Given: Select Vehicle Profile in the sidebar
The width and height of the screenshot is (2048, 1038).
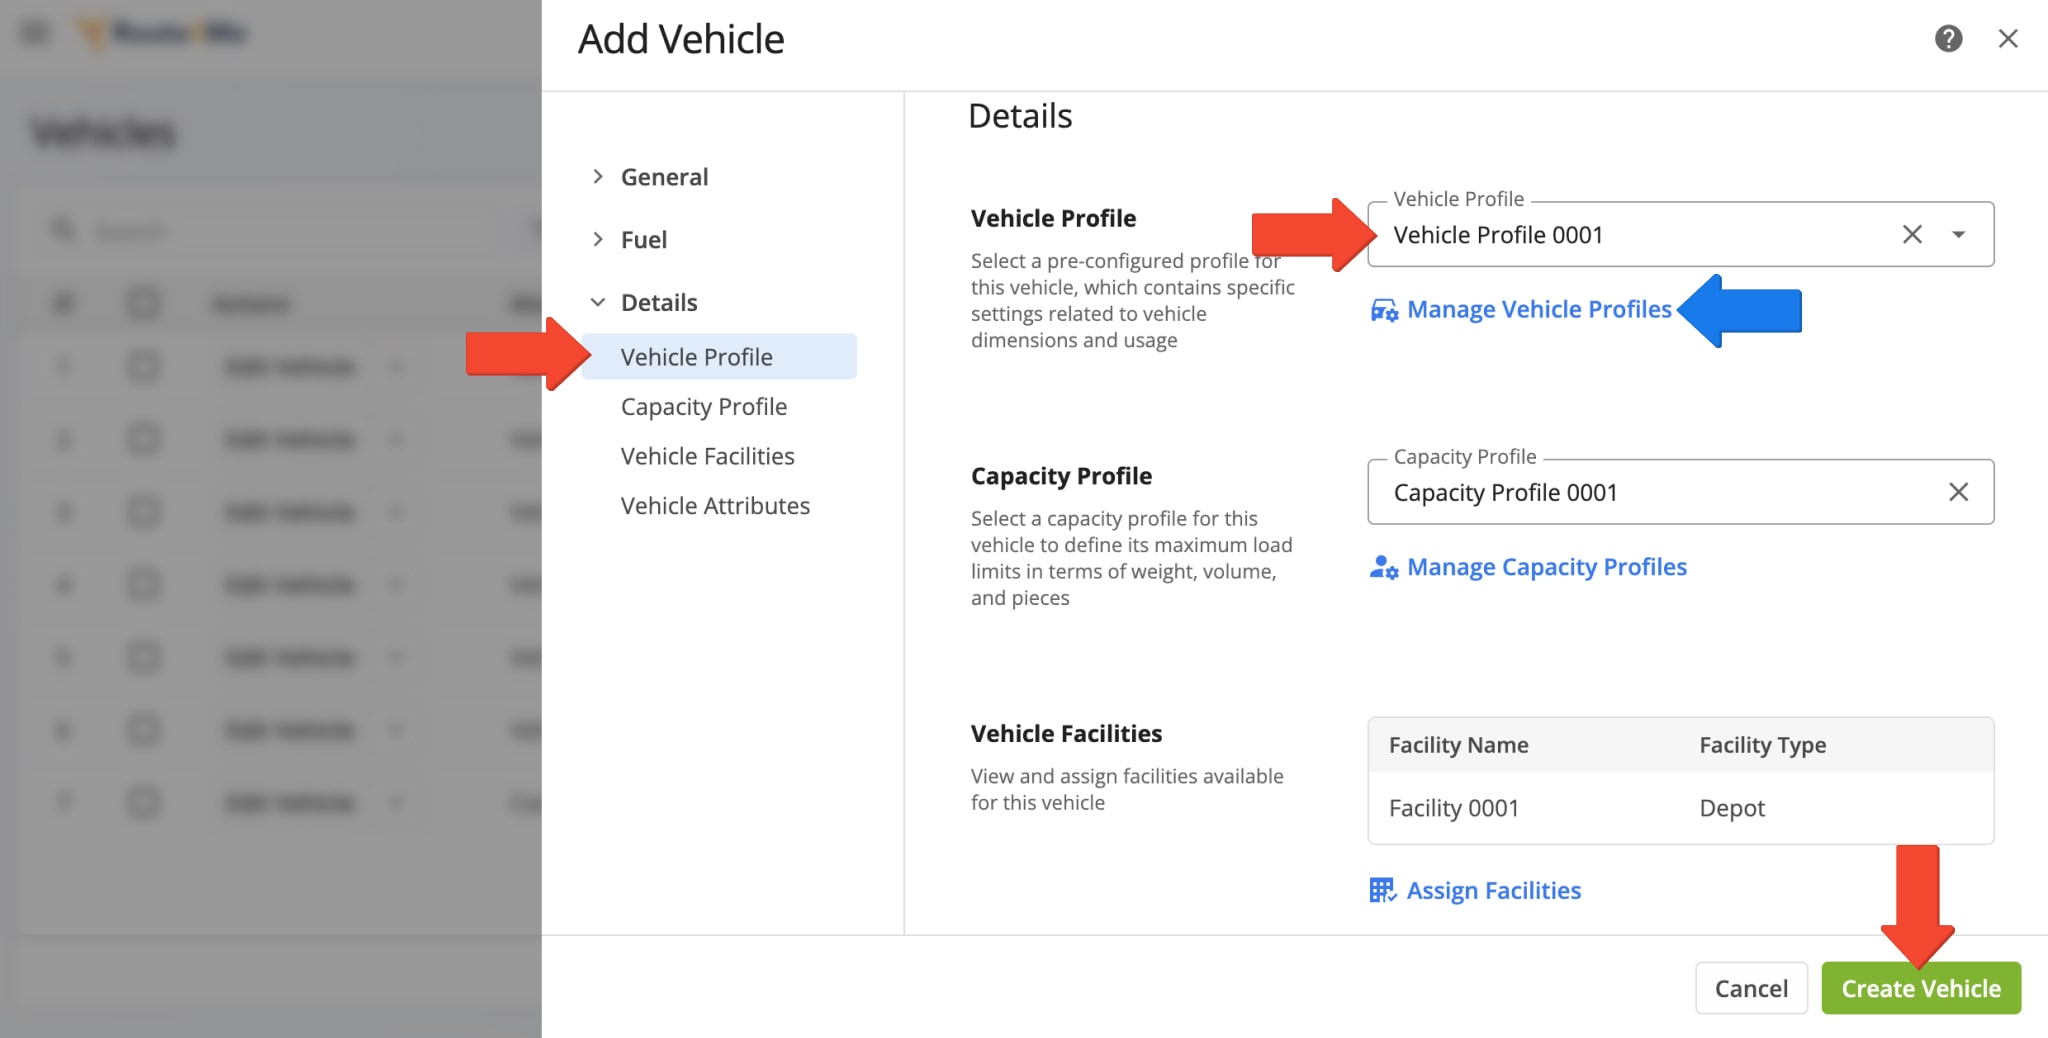Looking at the screenshot, I should click(x=696, y=357).
